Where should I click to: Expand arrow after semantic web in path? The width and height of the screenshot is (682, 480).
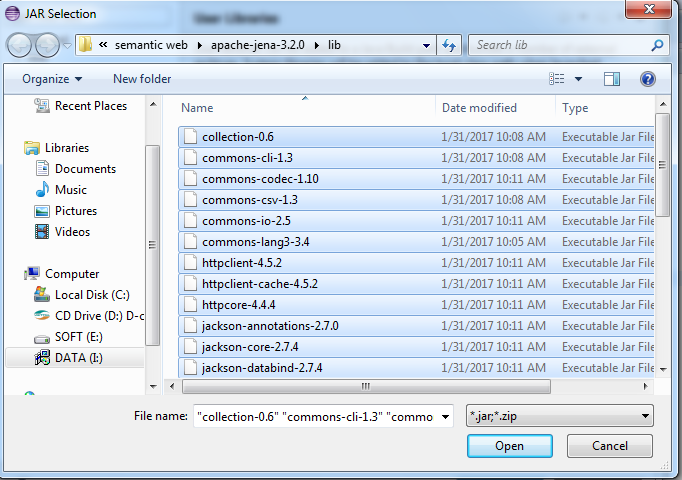200,45
